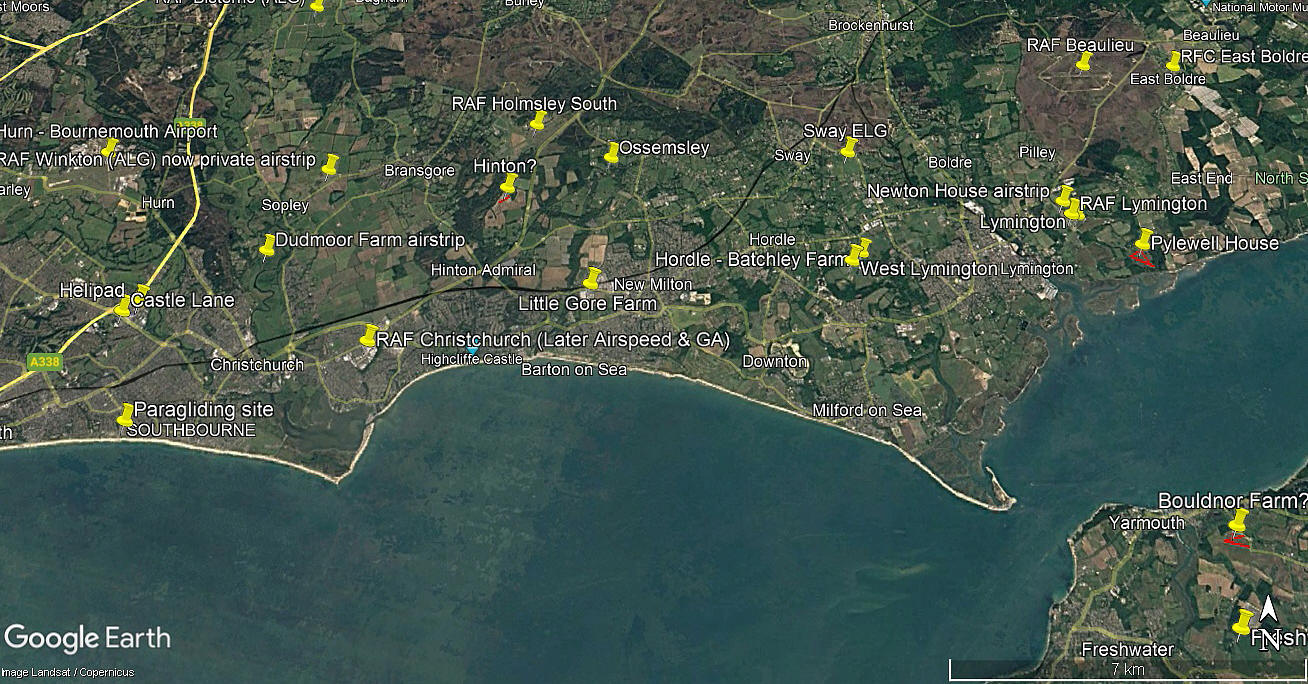
Task: Click the 'RFC East Boldre' label
Action: click(1244, 57)
